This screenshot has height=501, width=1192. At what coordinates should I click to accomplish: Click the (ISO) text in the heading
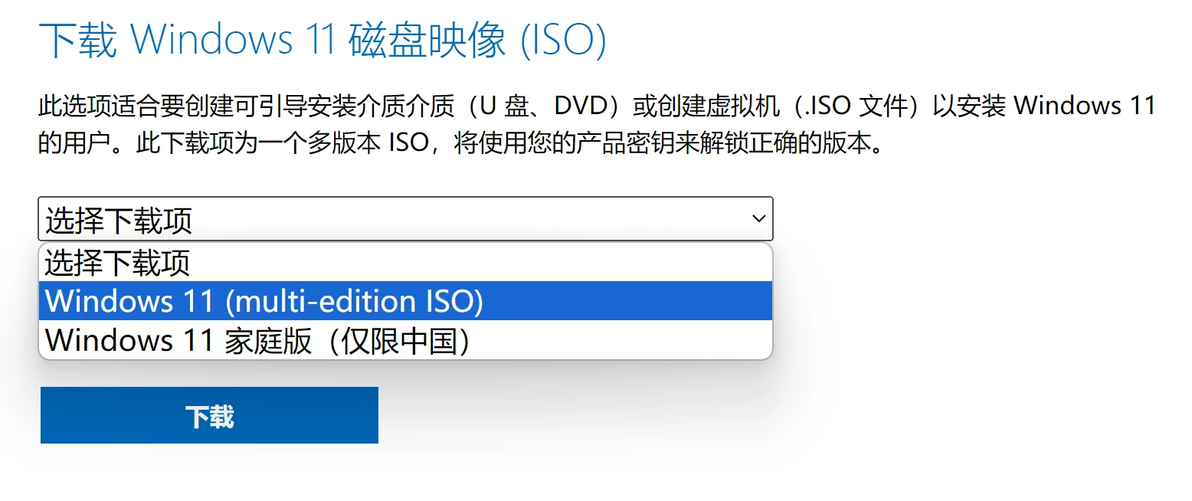pyautogui.click(x=563, y=41)
